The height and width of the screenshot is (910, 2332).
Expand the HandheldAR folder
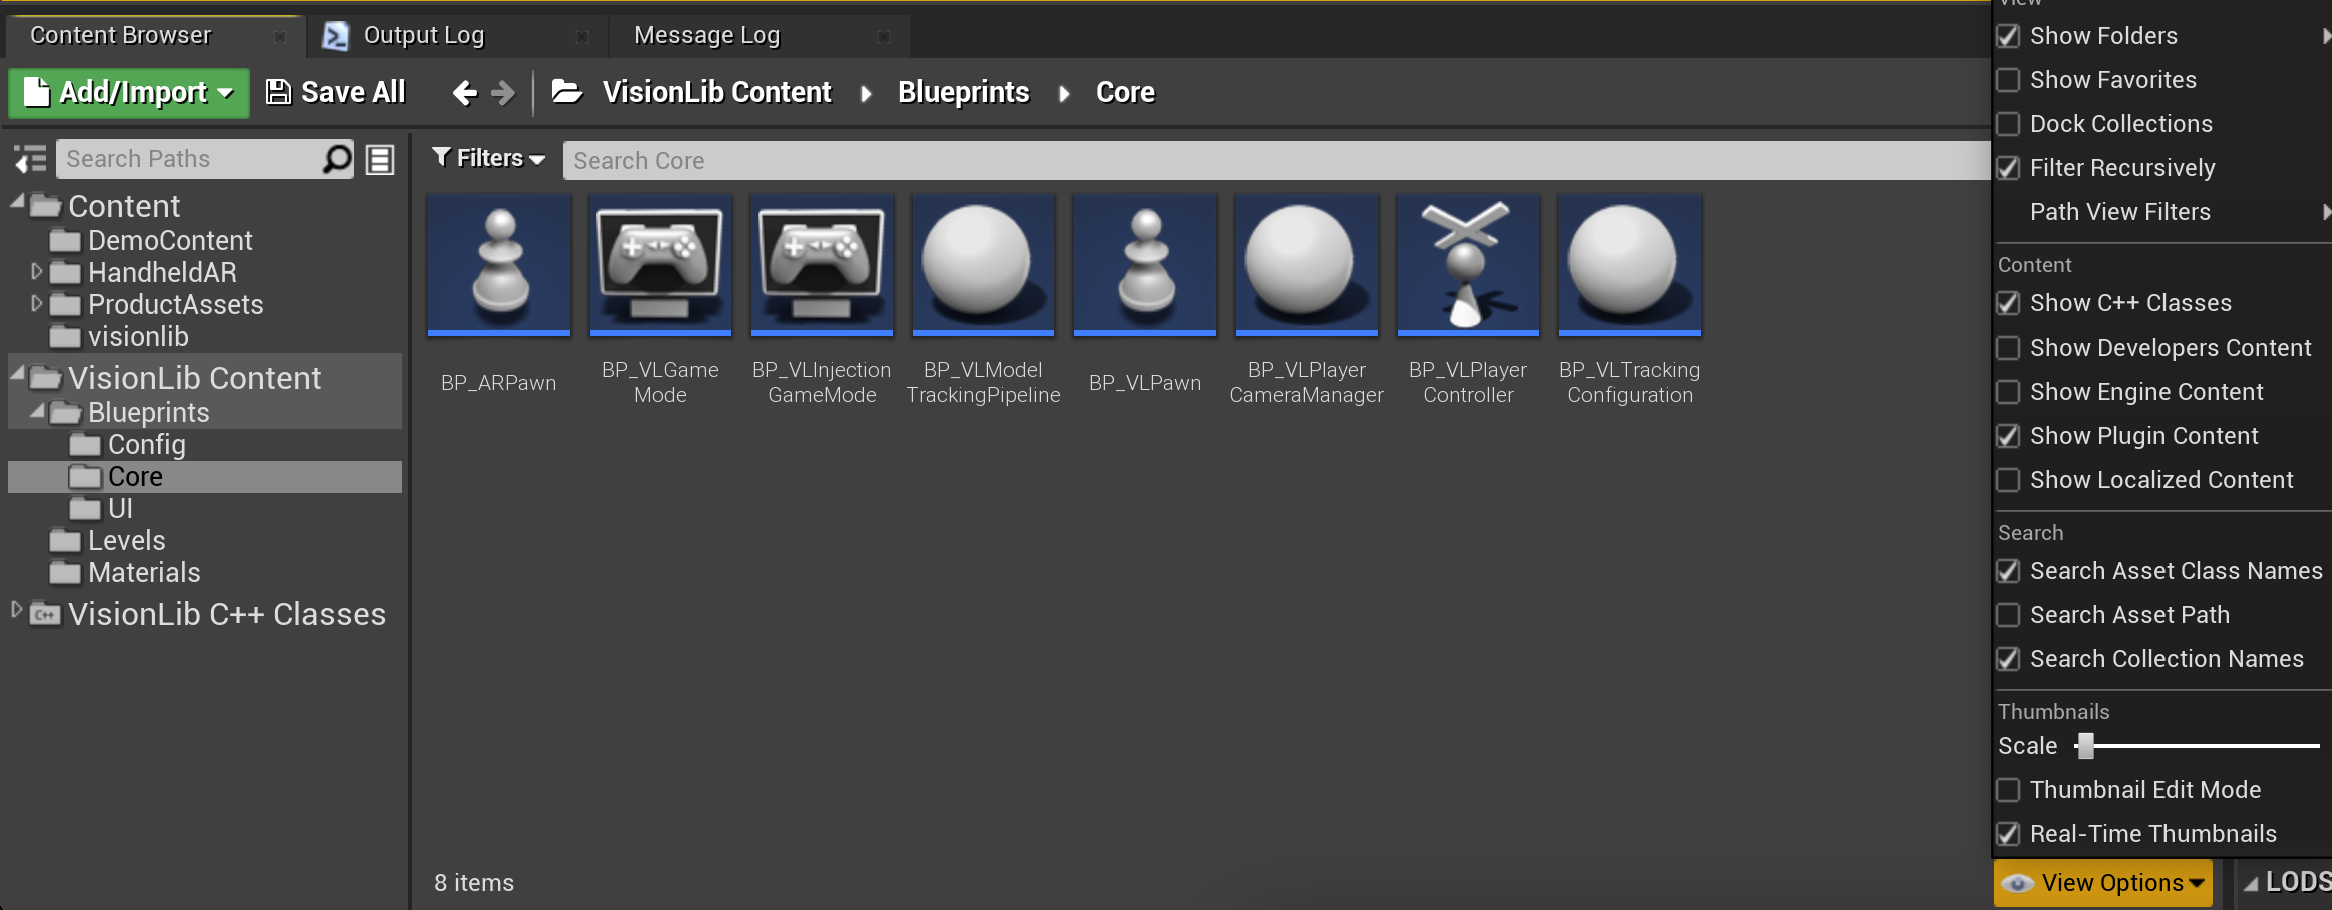point(37,271)
